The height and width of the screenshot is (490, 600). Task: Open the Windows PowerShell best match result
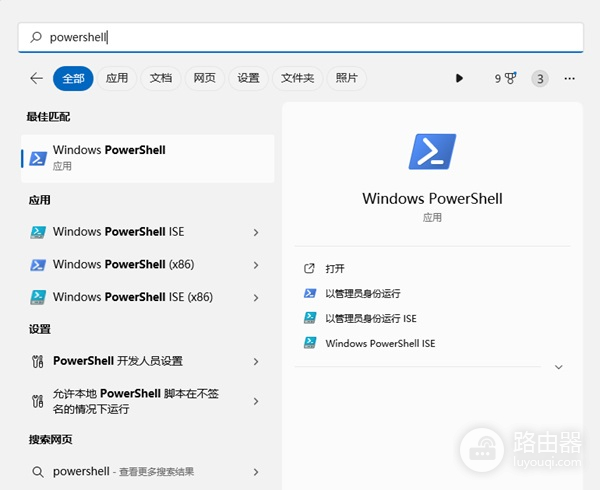pos(148,158)
